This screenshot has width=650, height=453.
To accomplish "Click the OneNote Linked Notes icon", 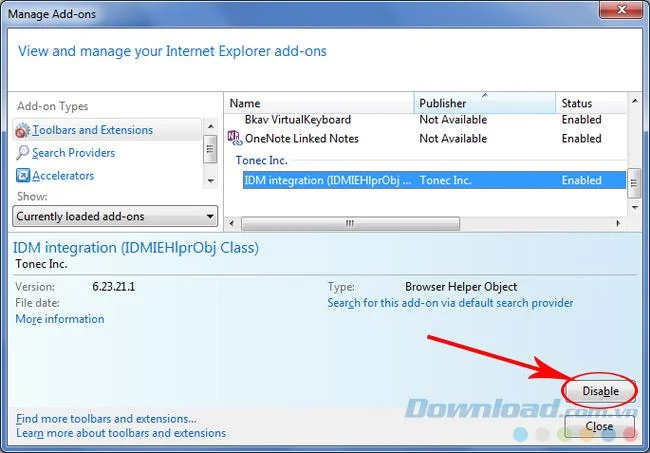I will pos(235,138).
